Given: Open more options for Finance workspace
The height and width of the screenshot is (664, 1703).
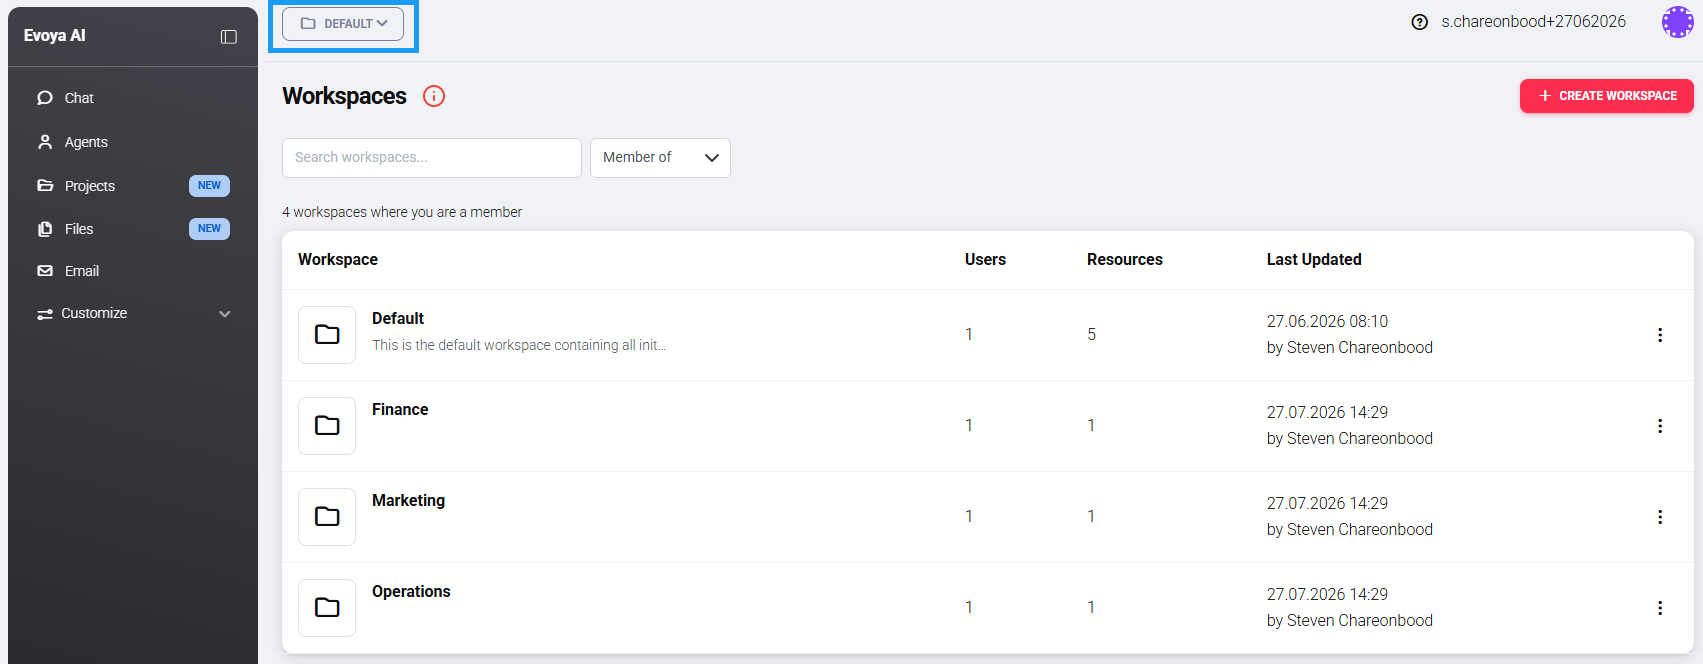Looking at the screenshot, I should (x=1660, y=426).
